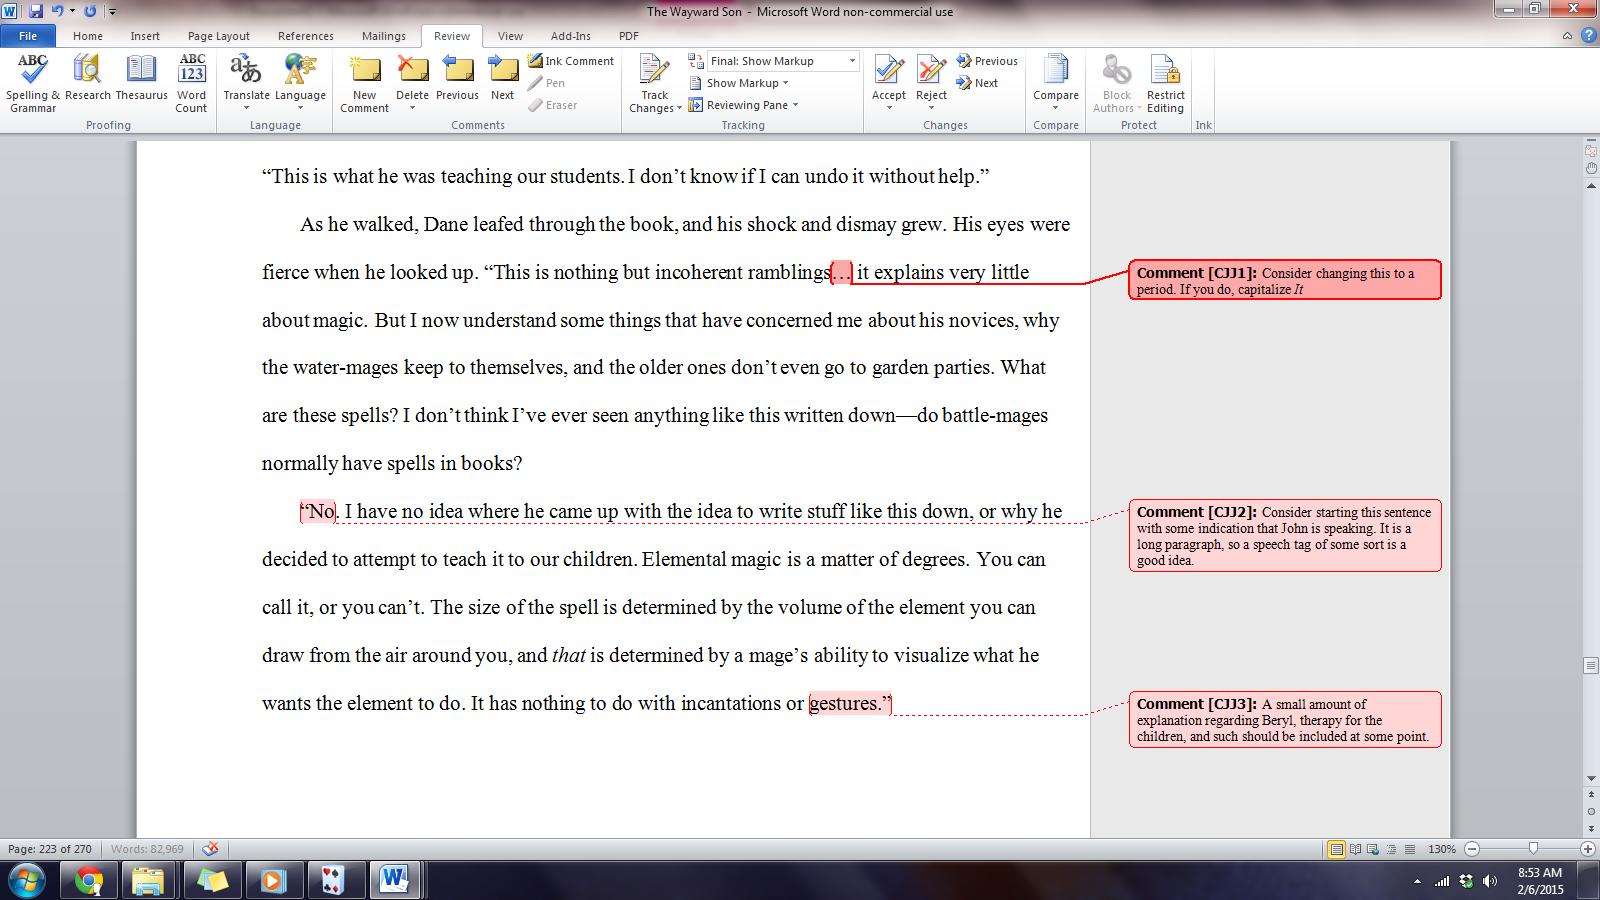
Task: Switch to the Page Layout tab
Action: pyautogui.click(x=218, y=36)
